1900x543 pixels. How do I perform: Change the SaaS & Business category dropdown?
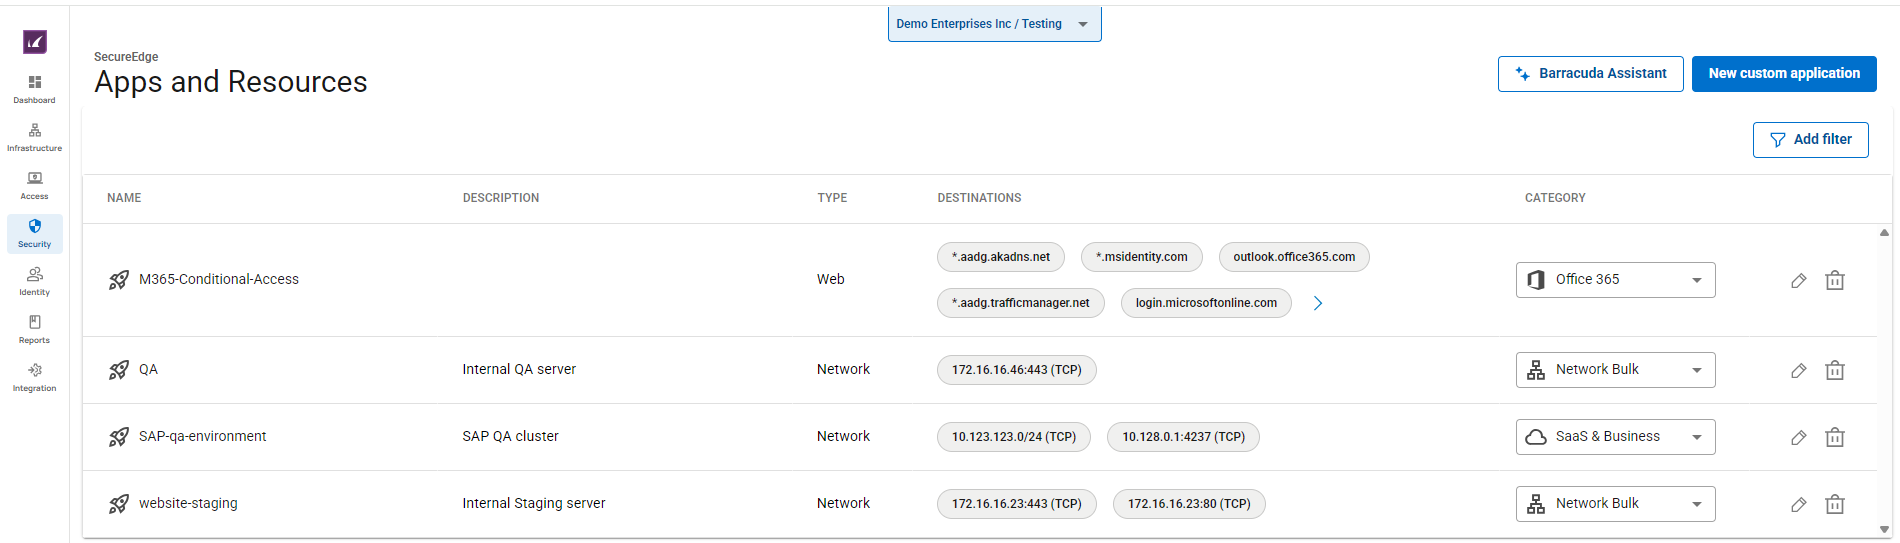coord(1615,437)
